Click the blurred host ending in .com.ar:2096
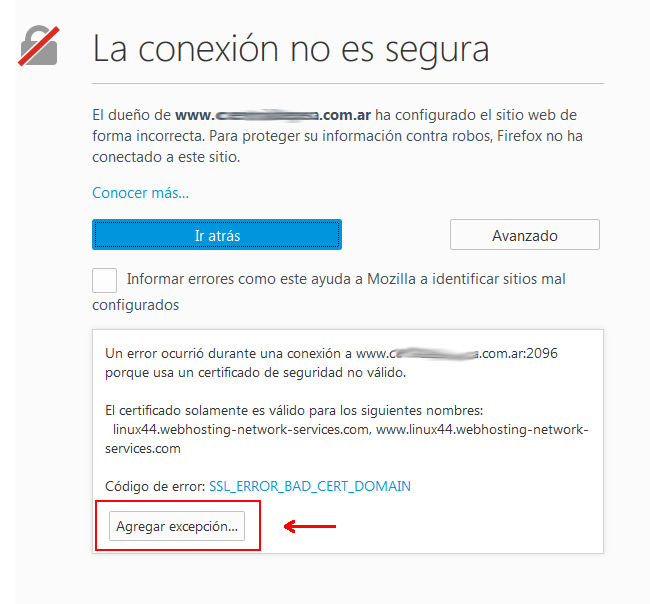The image size is (650, 604). pos(457,353)
